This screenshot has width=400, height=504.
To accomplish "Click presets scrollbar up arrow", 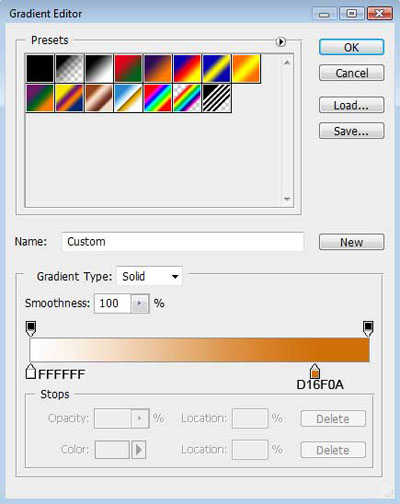I will (x=287, y=63).
